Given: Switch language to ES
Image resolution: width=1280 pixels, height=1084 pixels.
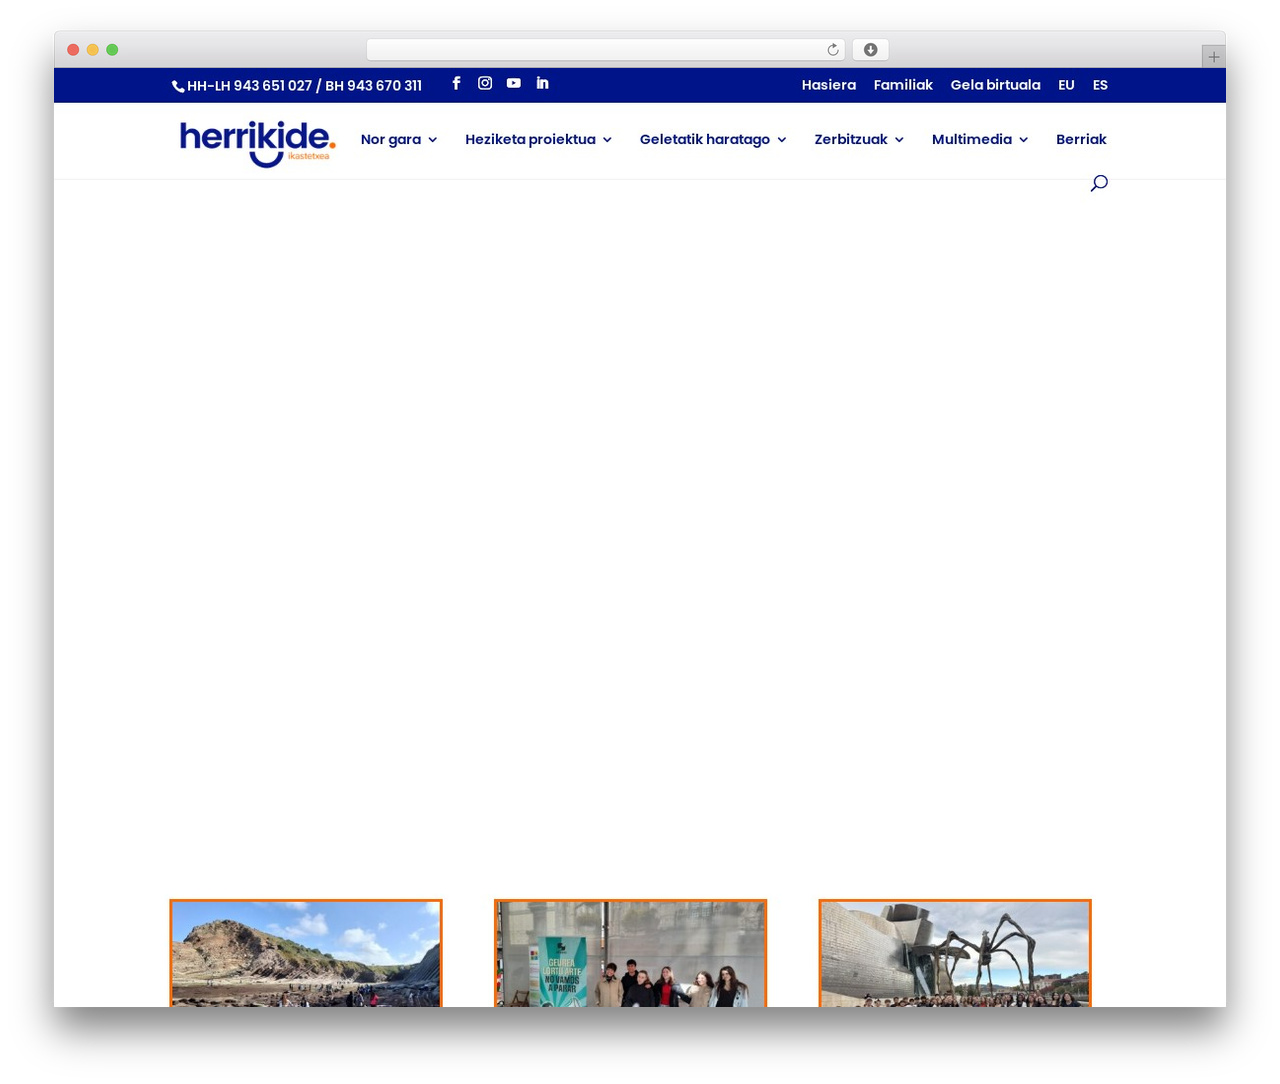Looking at the screenshot, I should point(1100,85).
